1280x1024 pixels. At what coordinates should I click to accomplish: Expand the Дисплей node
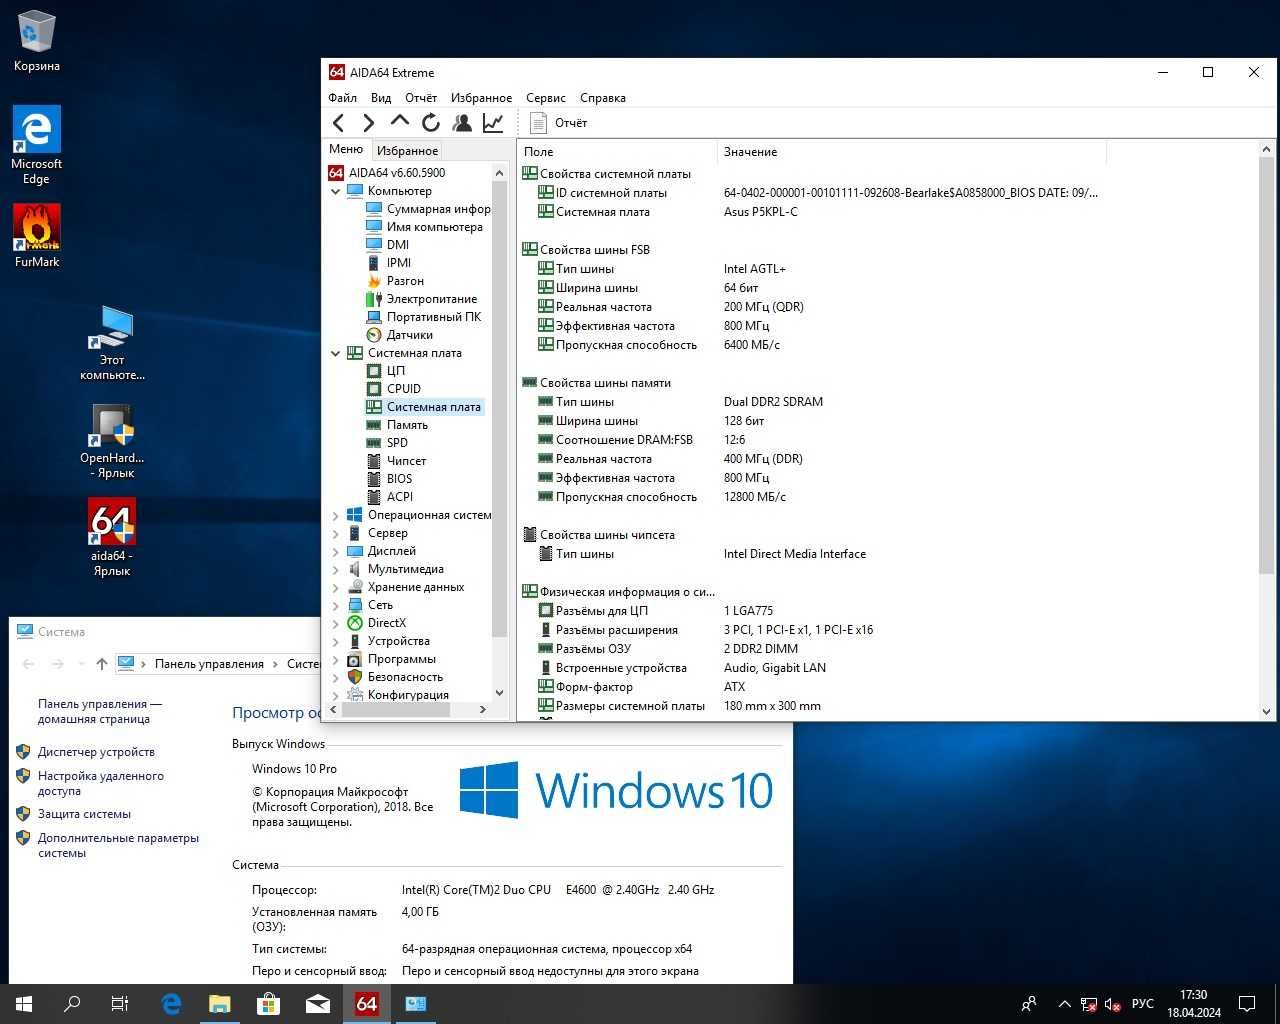pyautogui.click(x=336, y=551)
